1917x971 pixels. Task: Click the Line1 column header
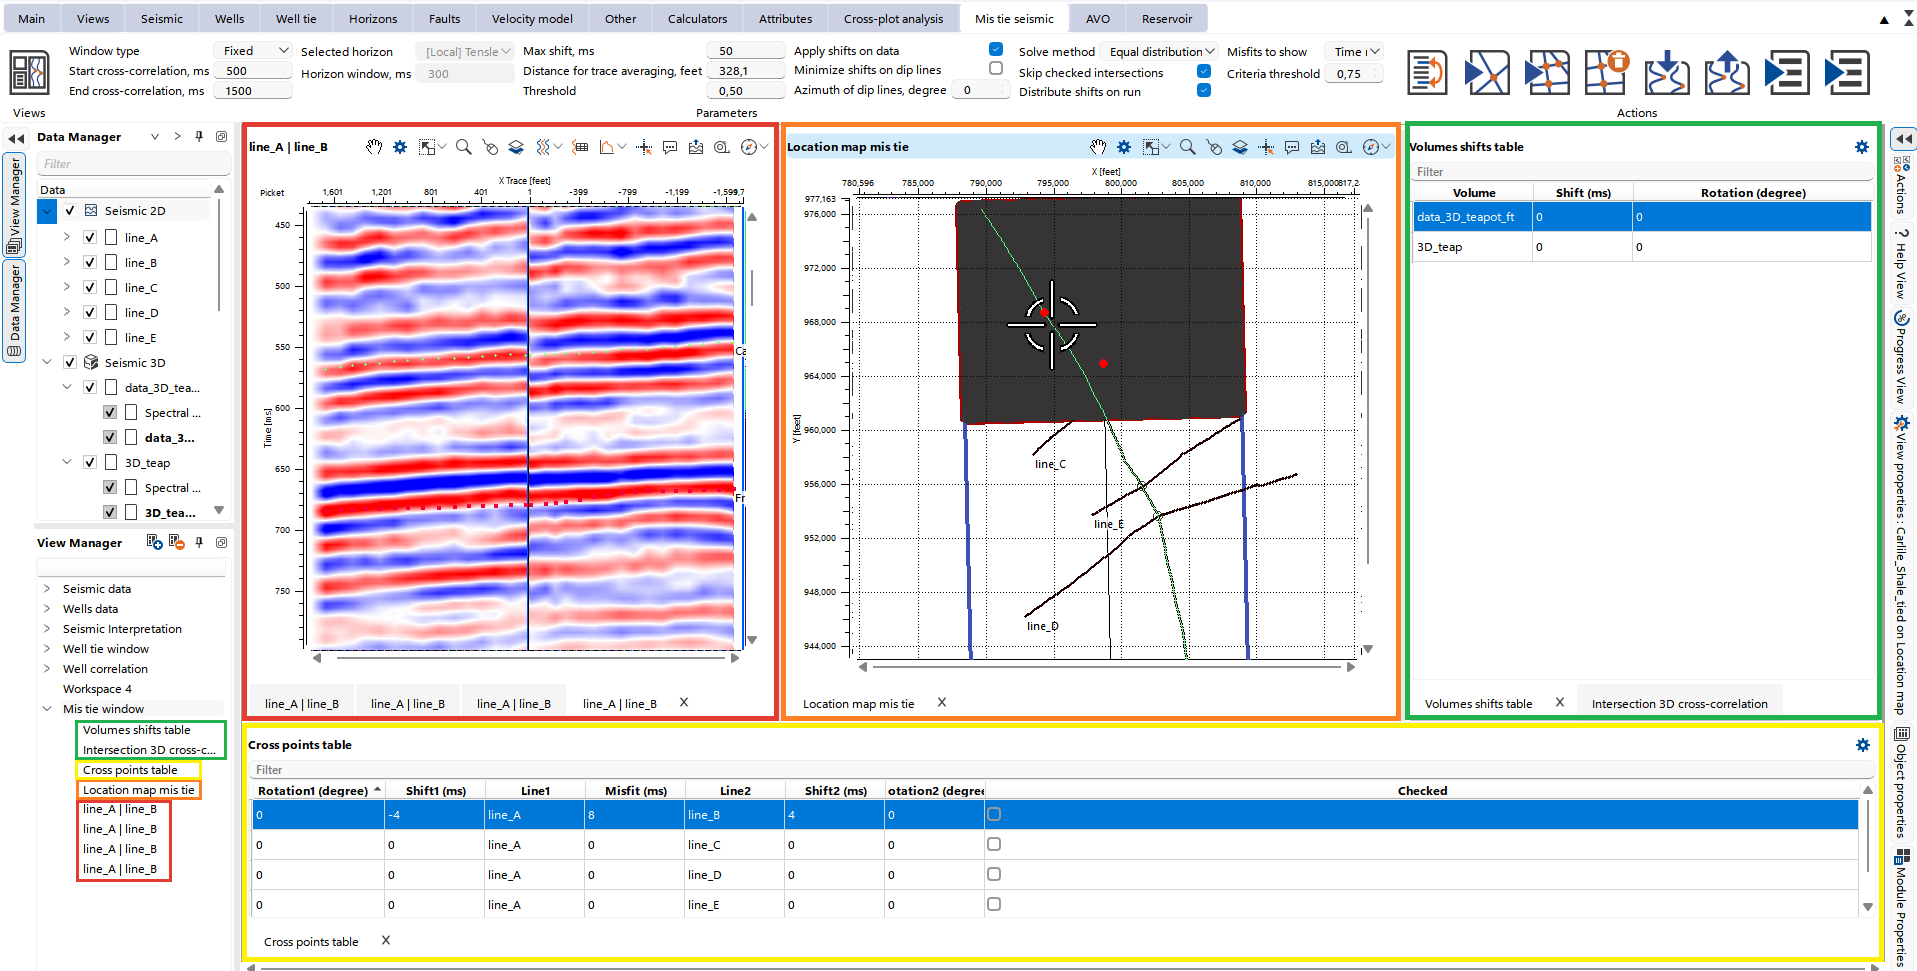535,791
